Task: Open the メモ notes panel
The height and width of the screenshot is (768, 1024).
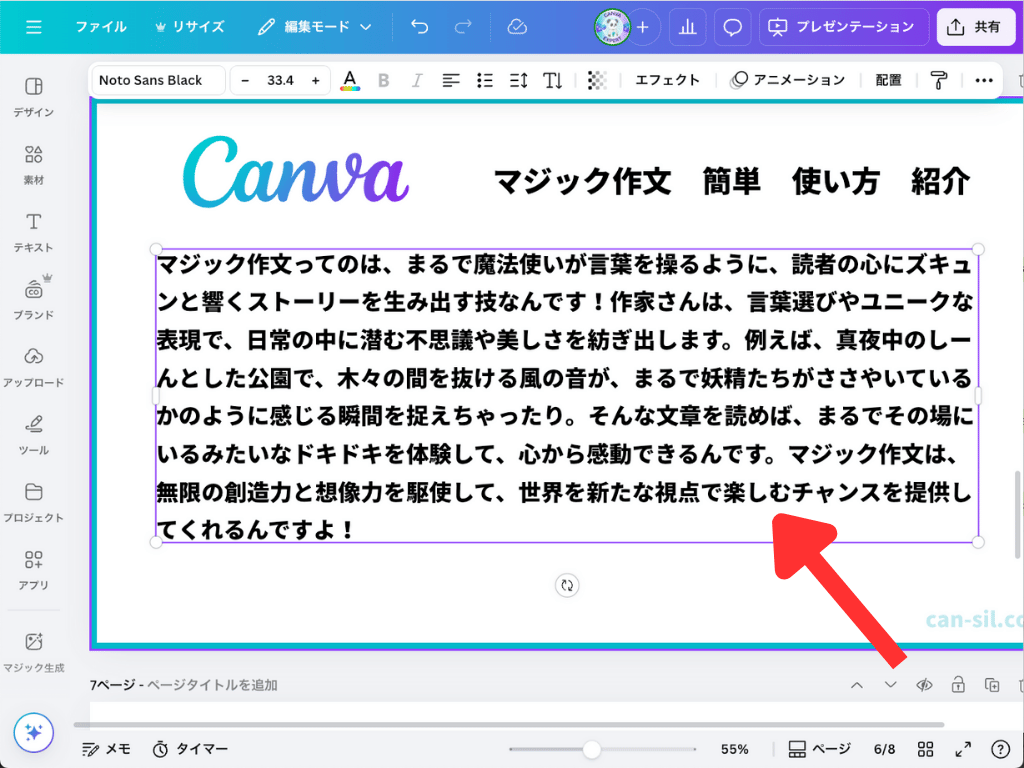Action: (106, 749)
